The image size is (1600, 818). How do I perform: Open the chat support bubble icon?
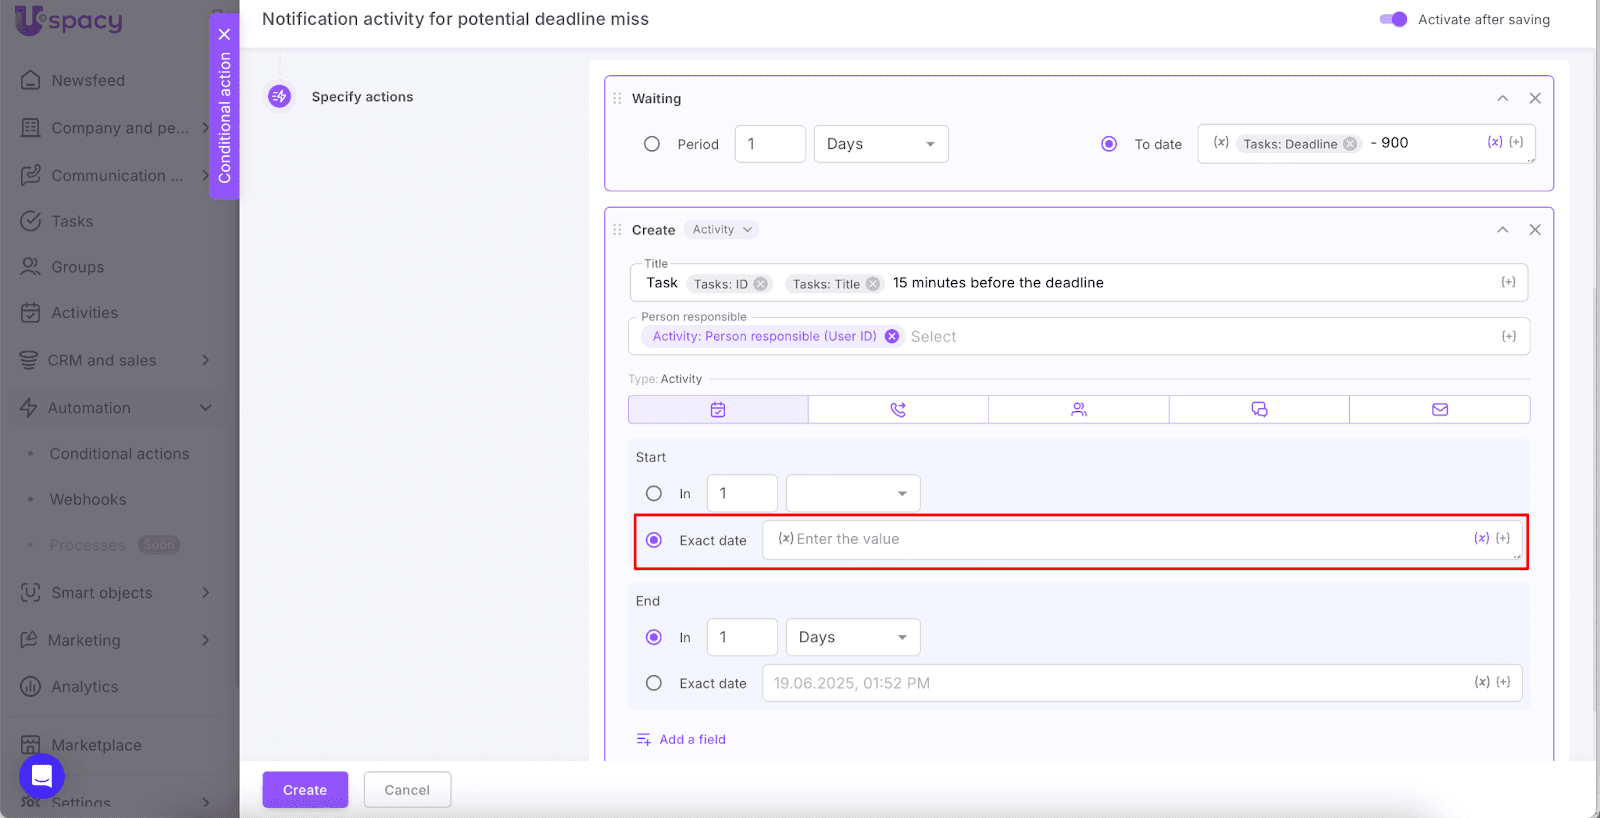point(42,775)
